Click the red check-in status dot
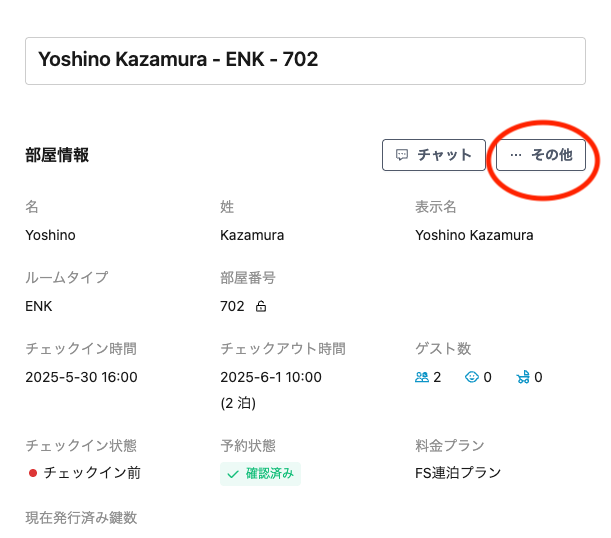 tap(33, 473)
